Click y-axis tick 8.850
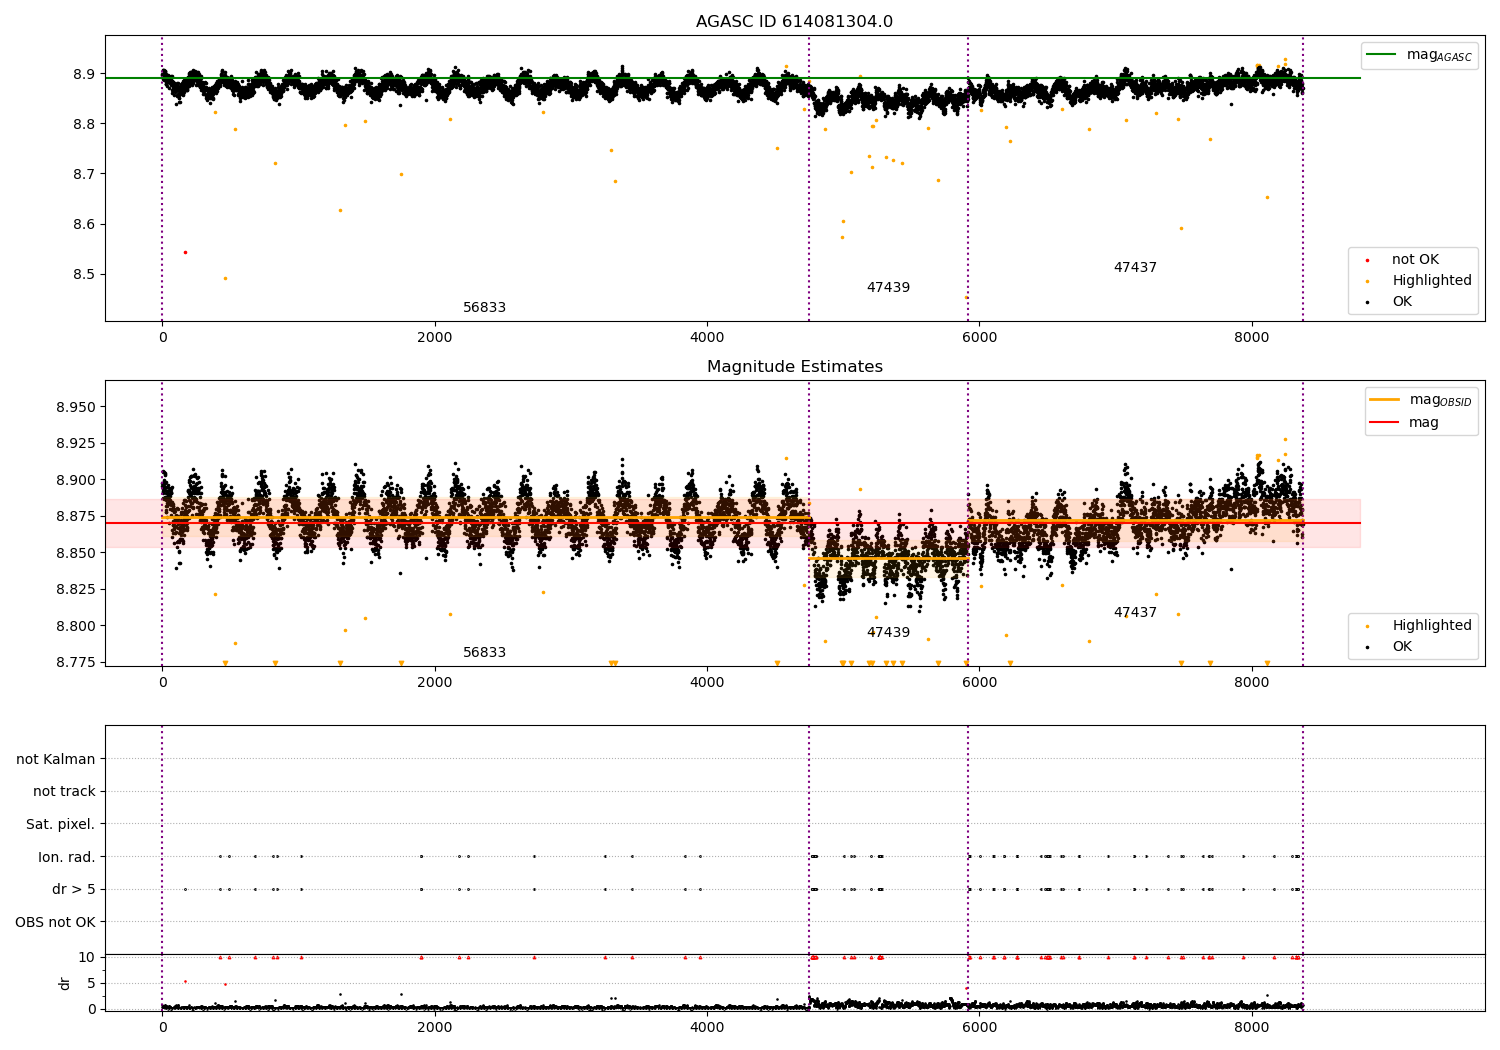The image size is (1500, 1050). tap(75, 554)
